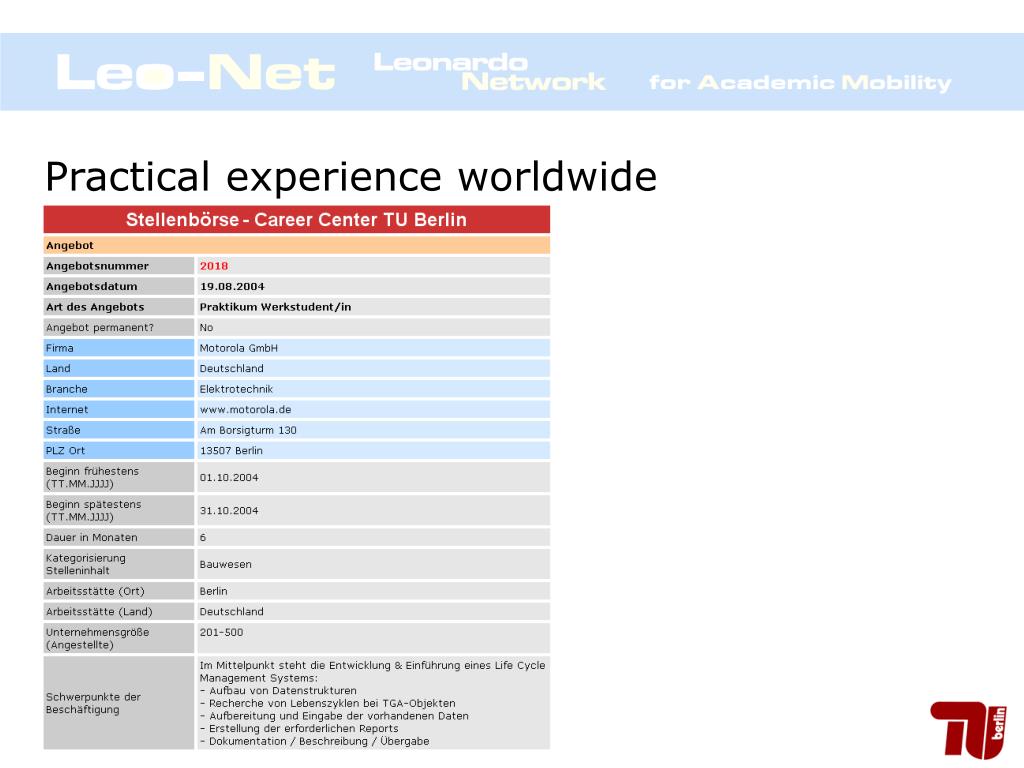Click the 'Schwerpunkte der Beschäftigung' label
Viewport: 1024px width, 768px height.
93,703
